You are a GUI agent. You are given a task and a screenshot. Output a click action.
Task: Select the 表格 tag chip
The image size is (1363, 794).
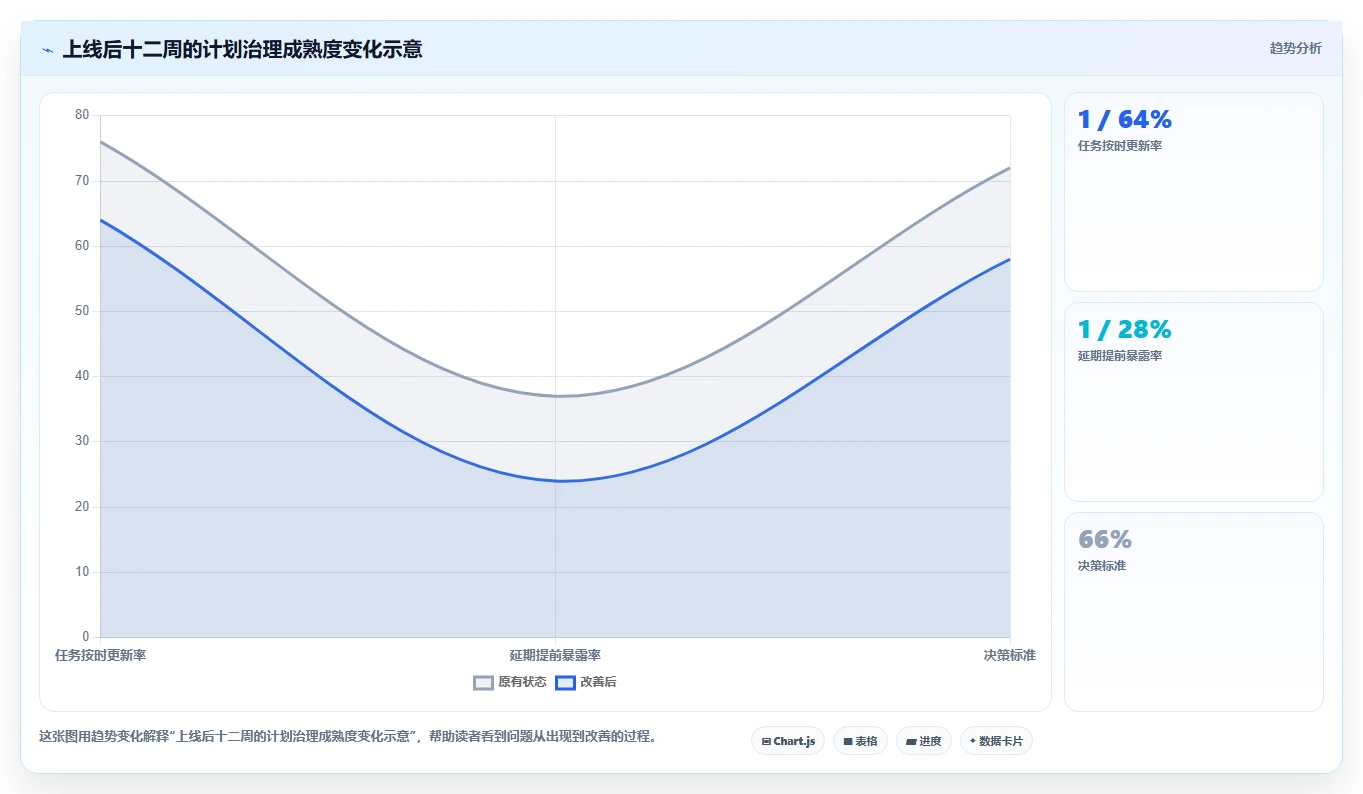tap(860, 741)
